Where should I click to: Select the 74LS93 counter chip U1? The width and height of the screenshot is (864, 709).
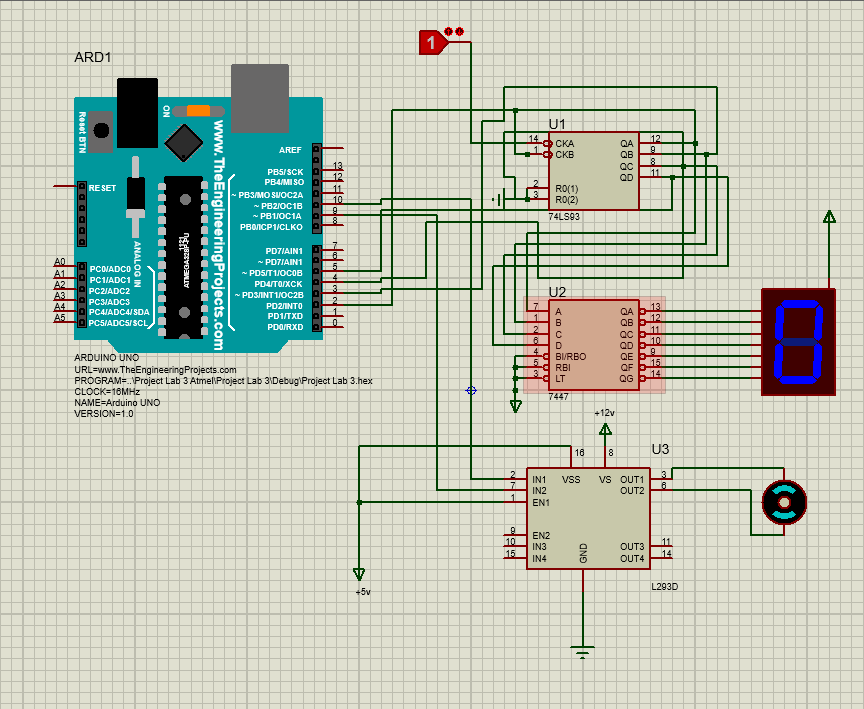tap(594, 171)
